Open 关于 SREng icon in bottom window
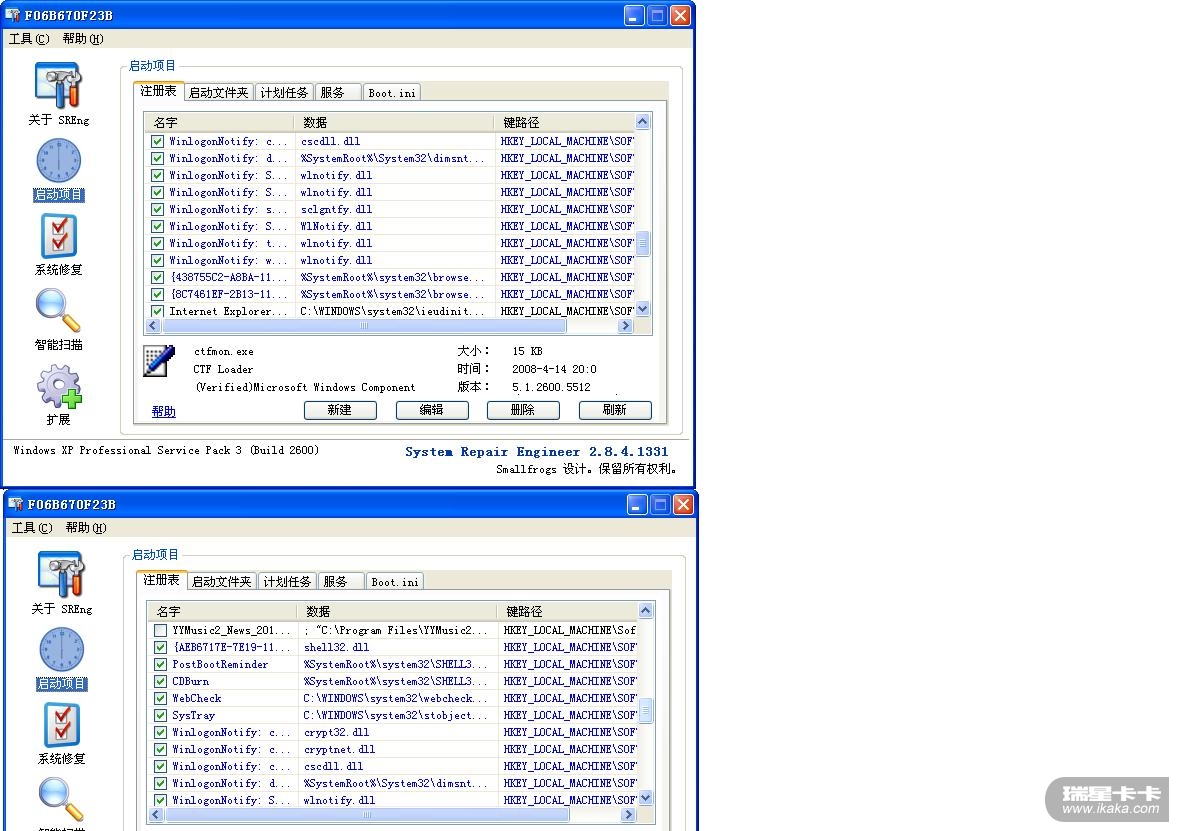The image size is (1181, 831). (61, 575)
